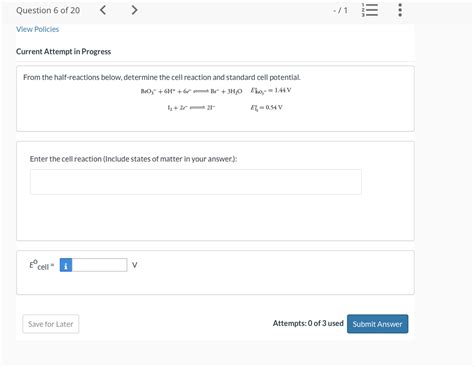
Task: Go to the next question arrow
Action: (134, 10)
